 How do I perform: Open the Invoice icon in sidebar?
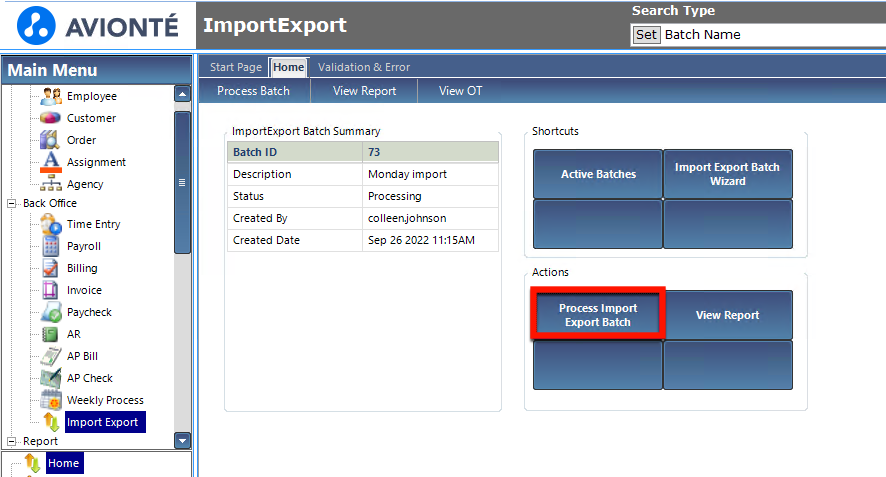[x=51, y=290]
